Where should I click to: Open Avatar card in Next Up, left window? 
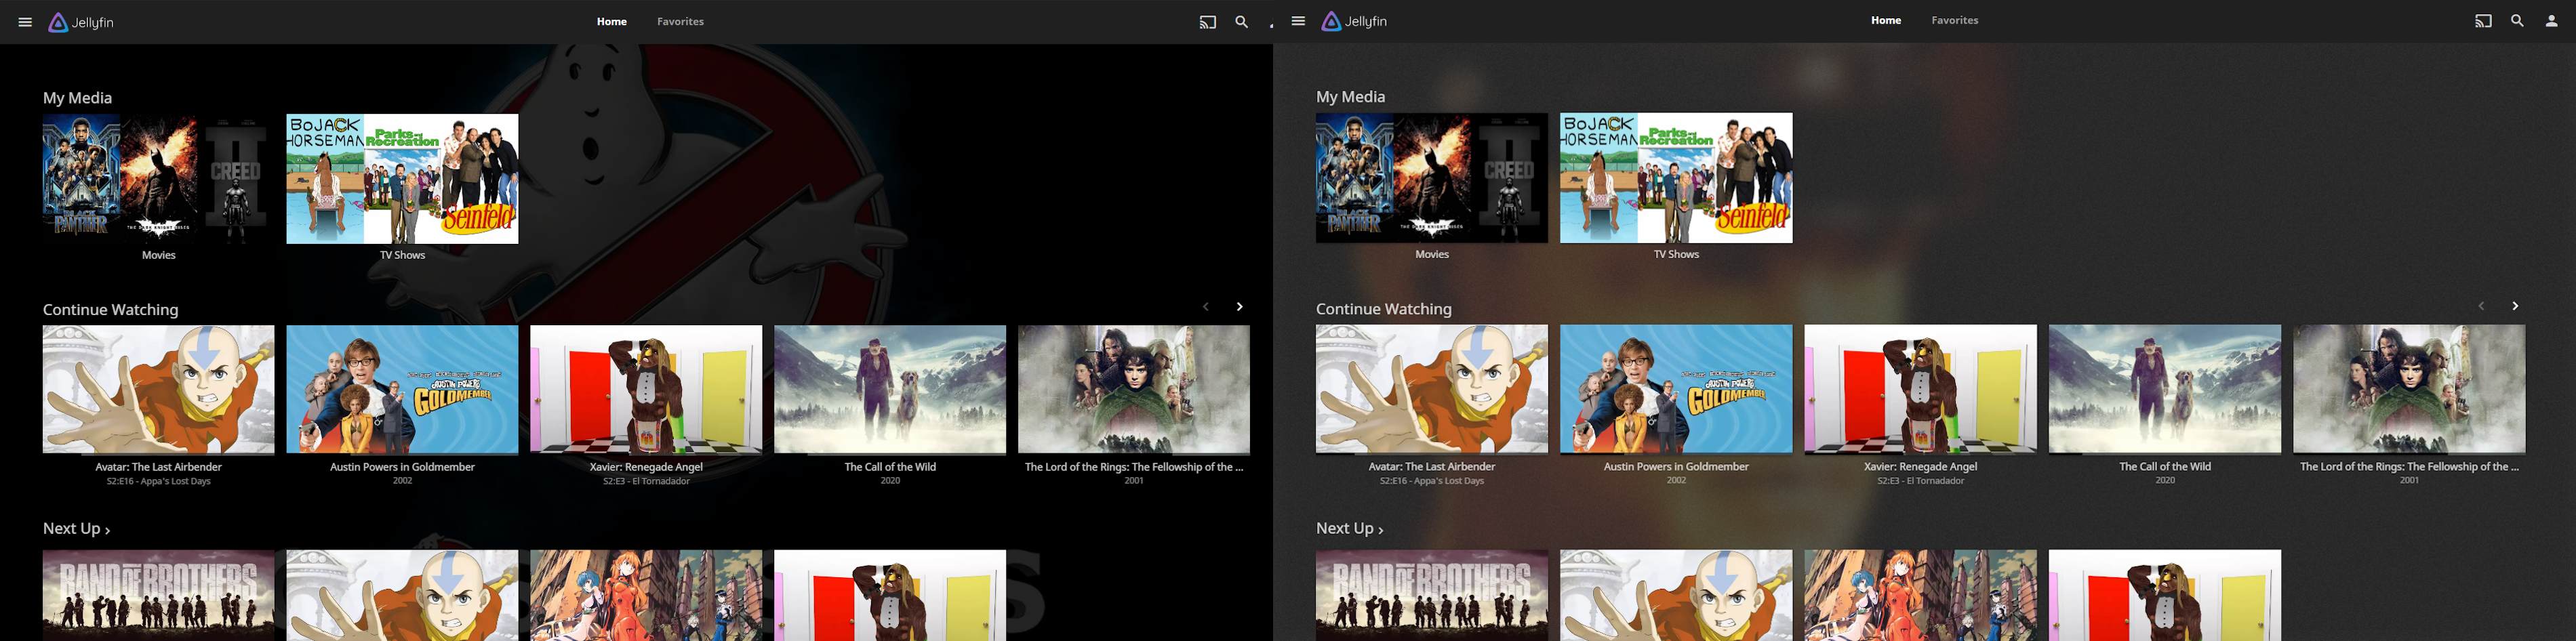402,595
